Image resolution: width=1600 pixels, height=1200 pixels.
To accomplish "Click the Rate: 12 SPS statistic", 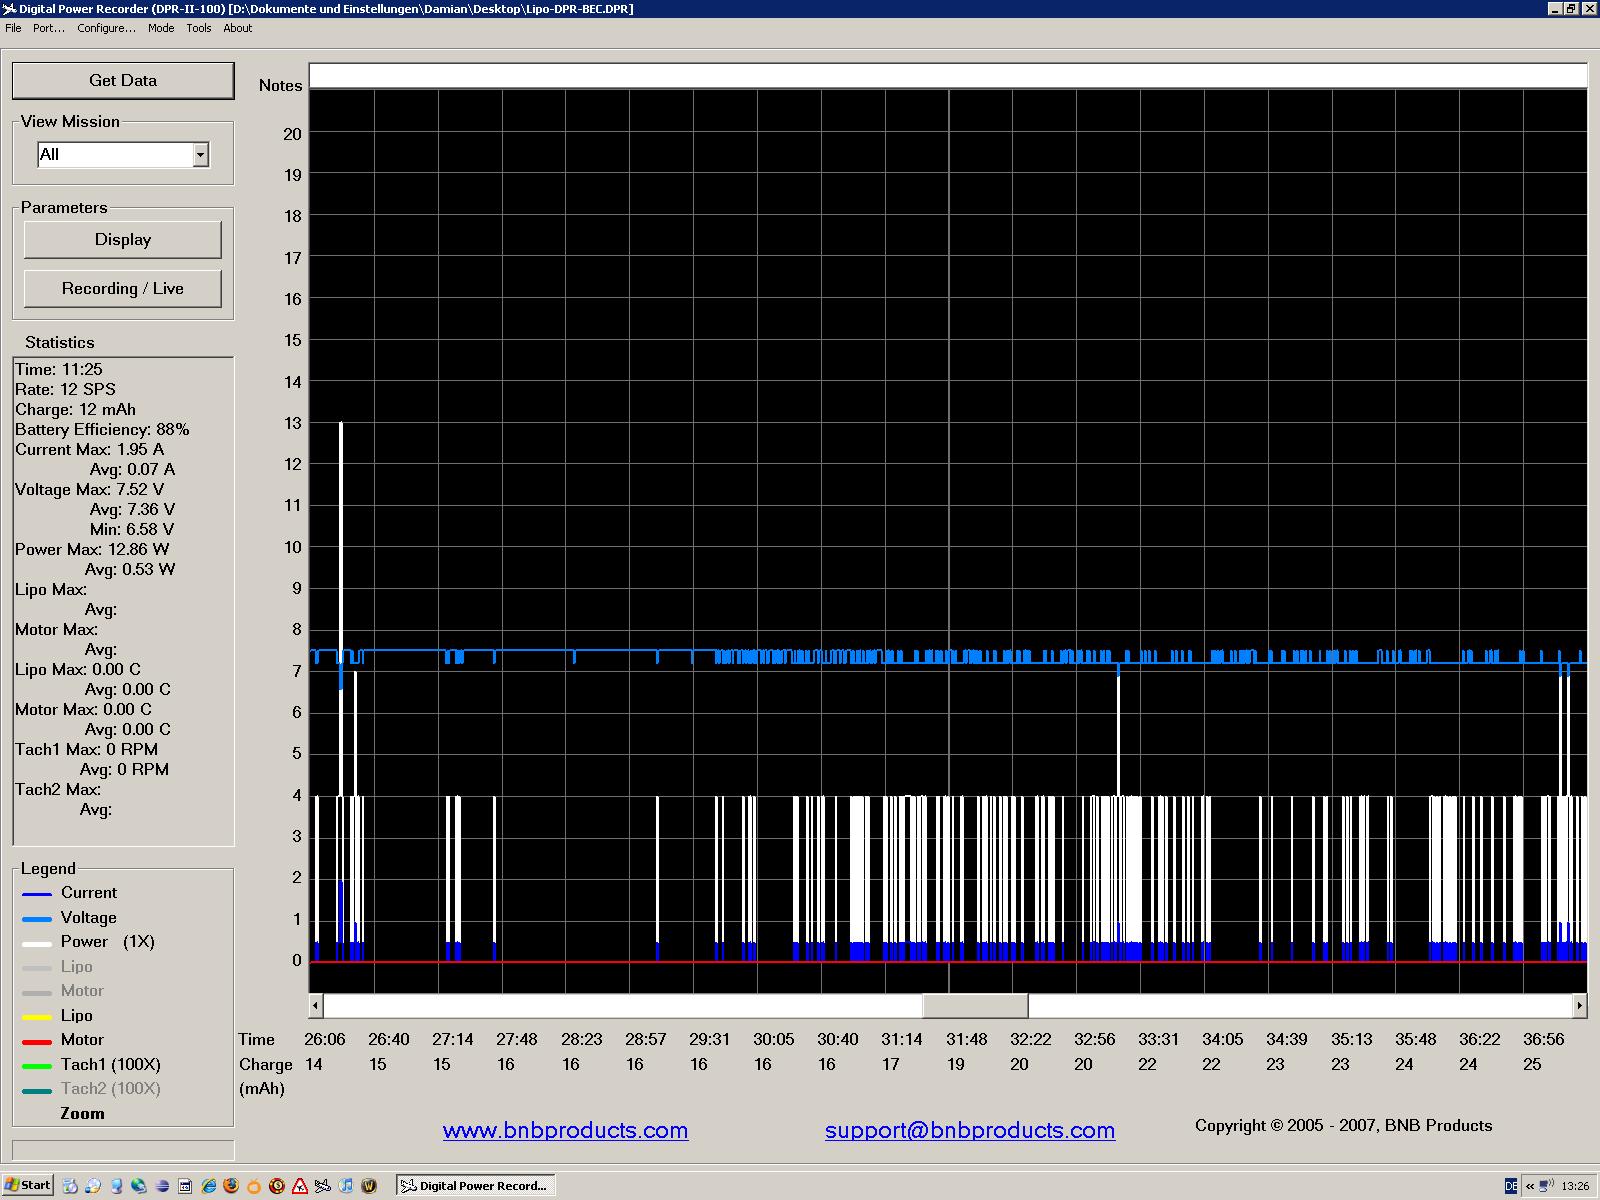I will (65, 389).
